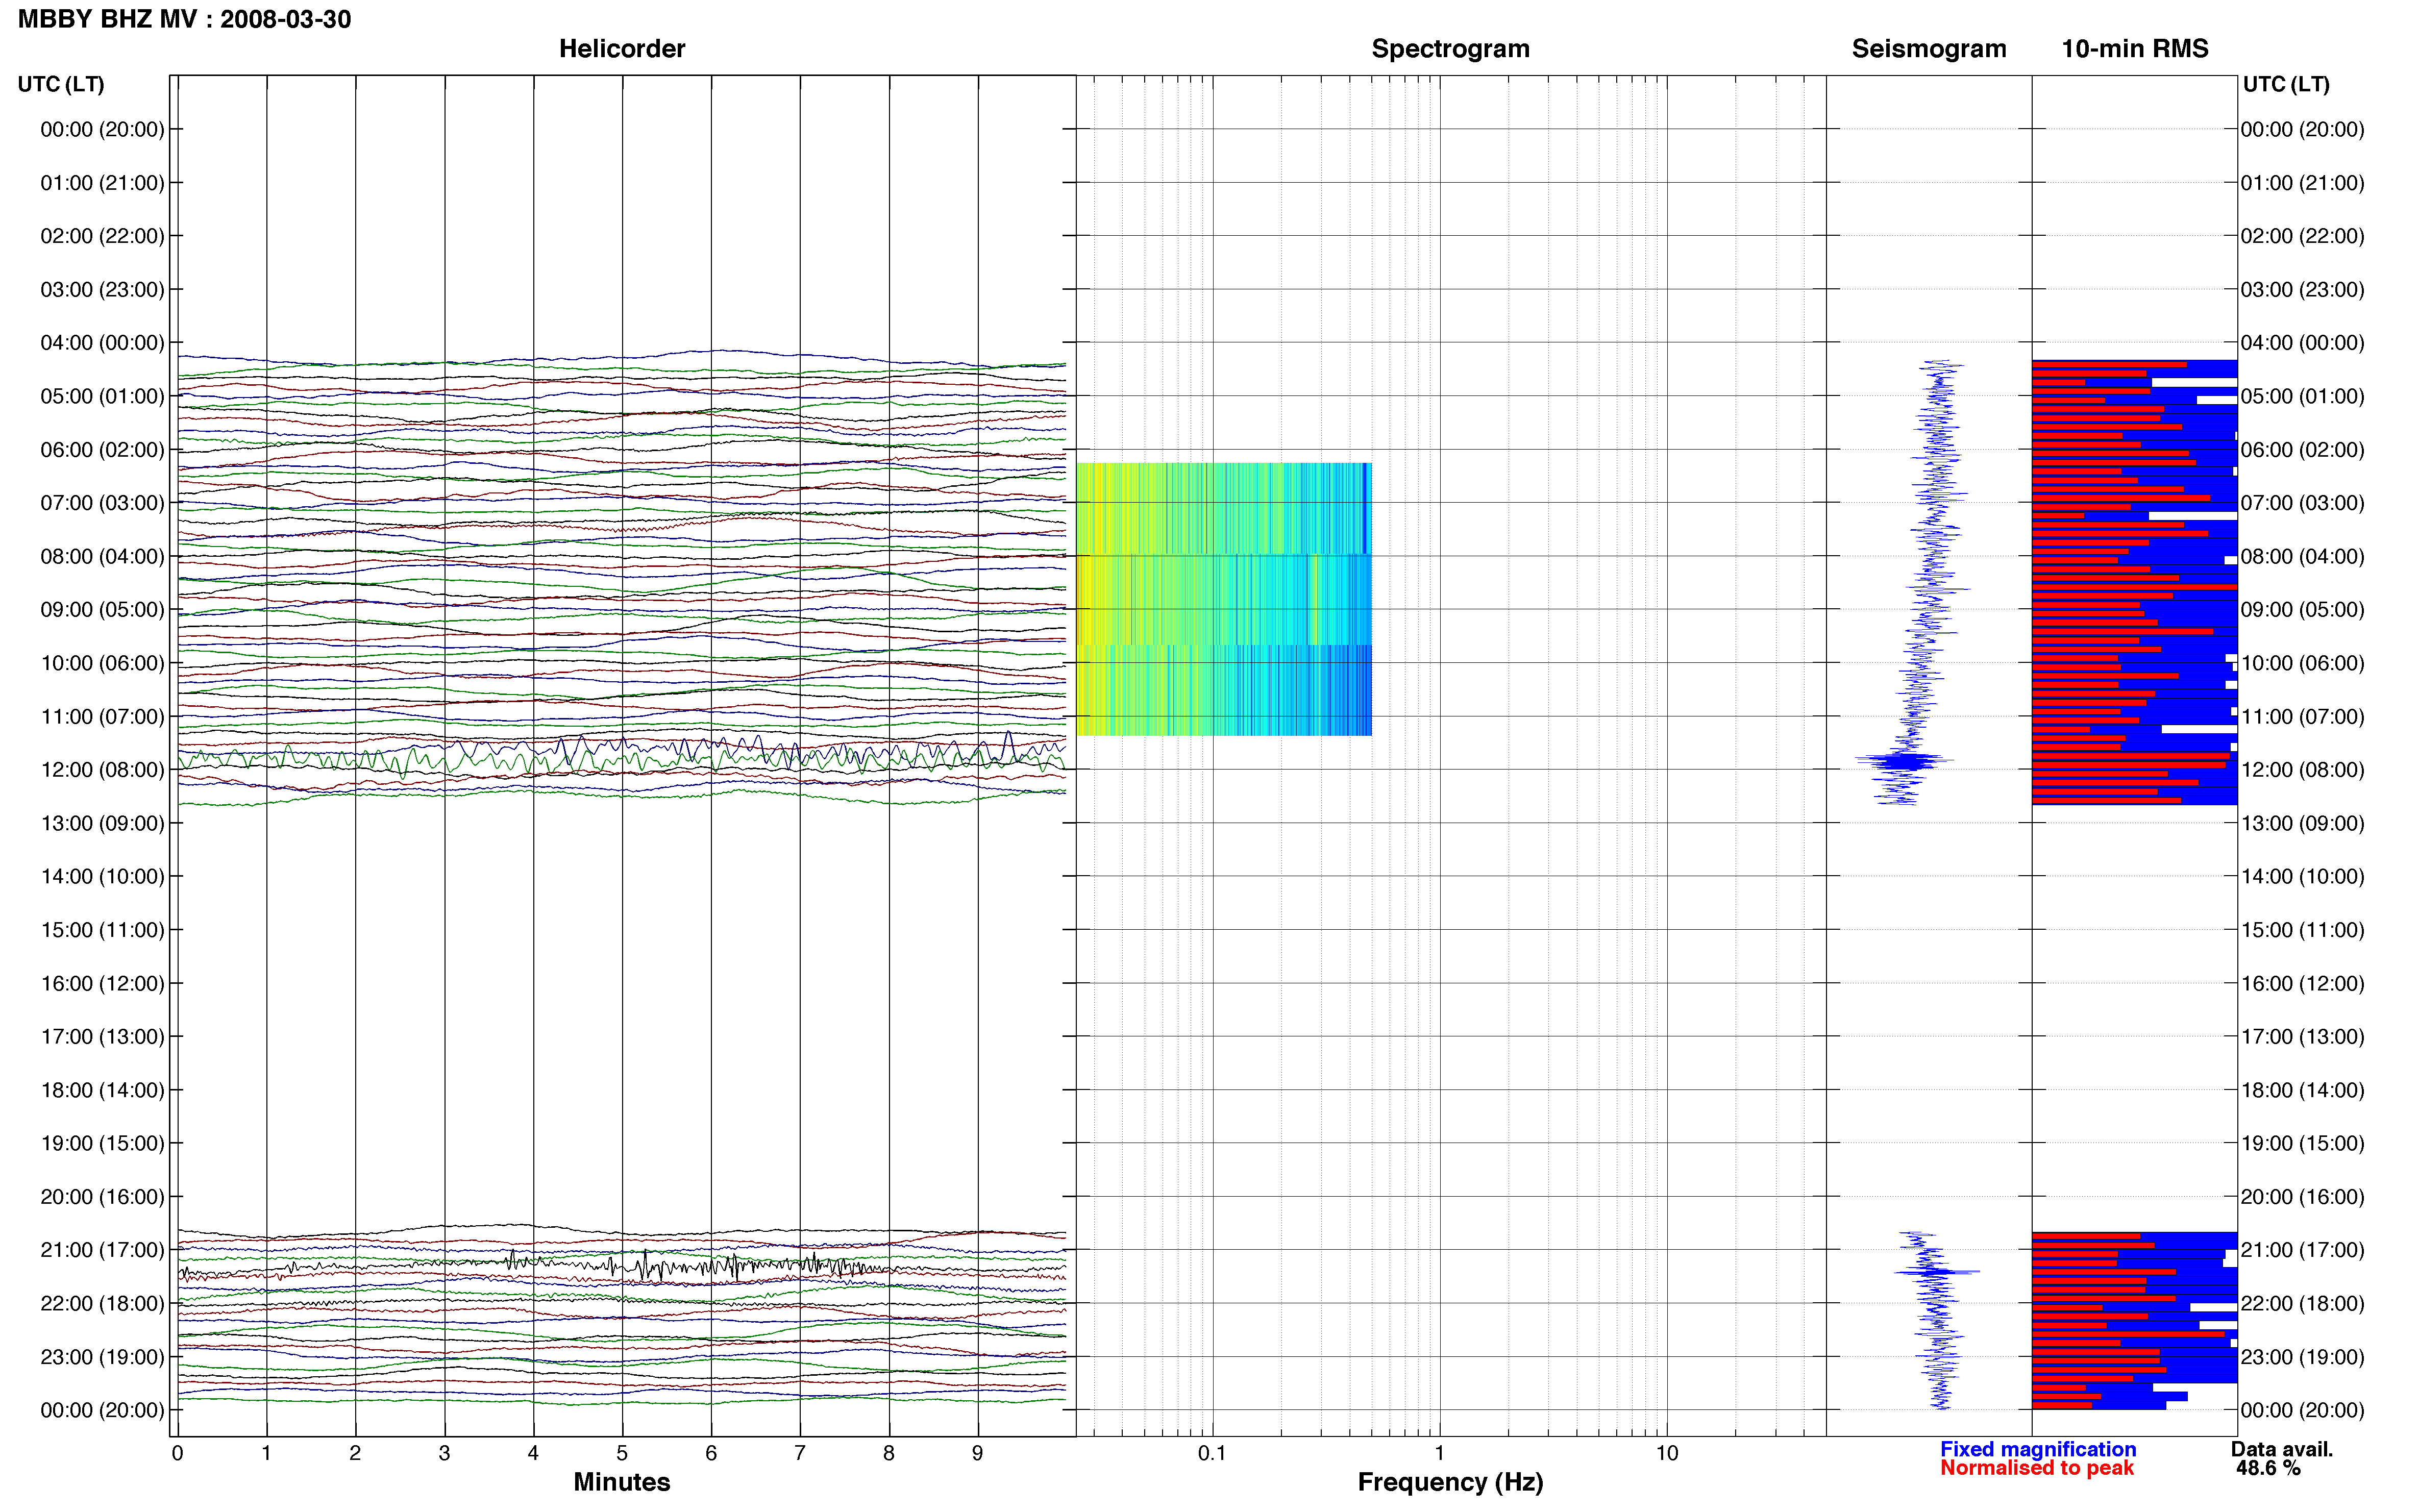Image resolution: width=2419 pixels, height=1512 pixels.
Task: Click the plot title MBBY BHZ MV : 2008-03-30
Action: click(x=185, y=19)
